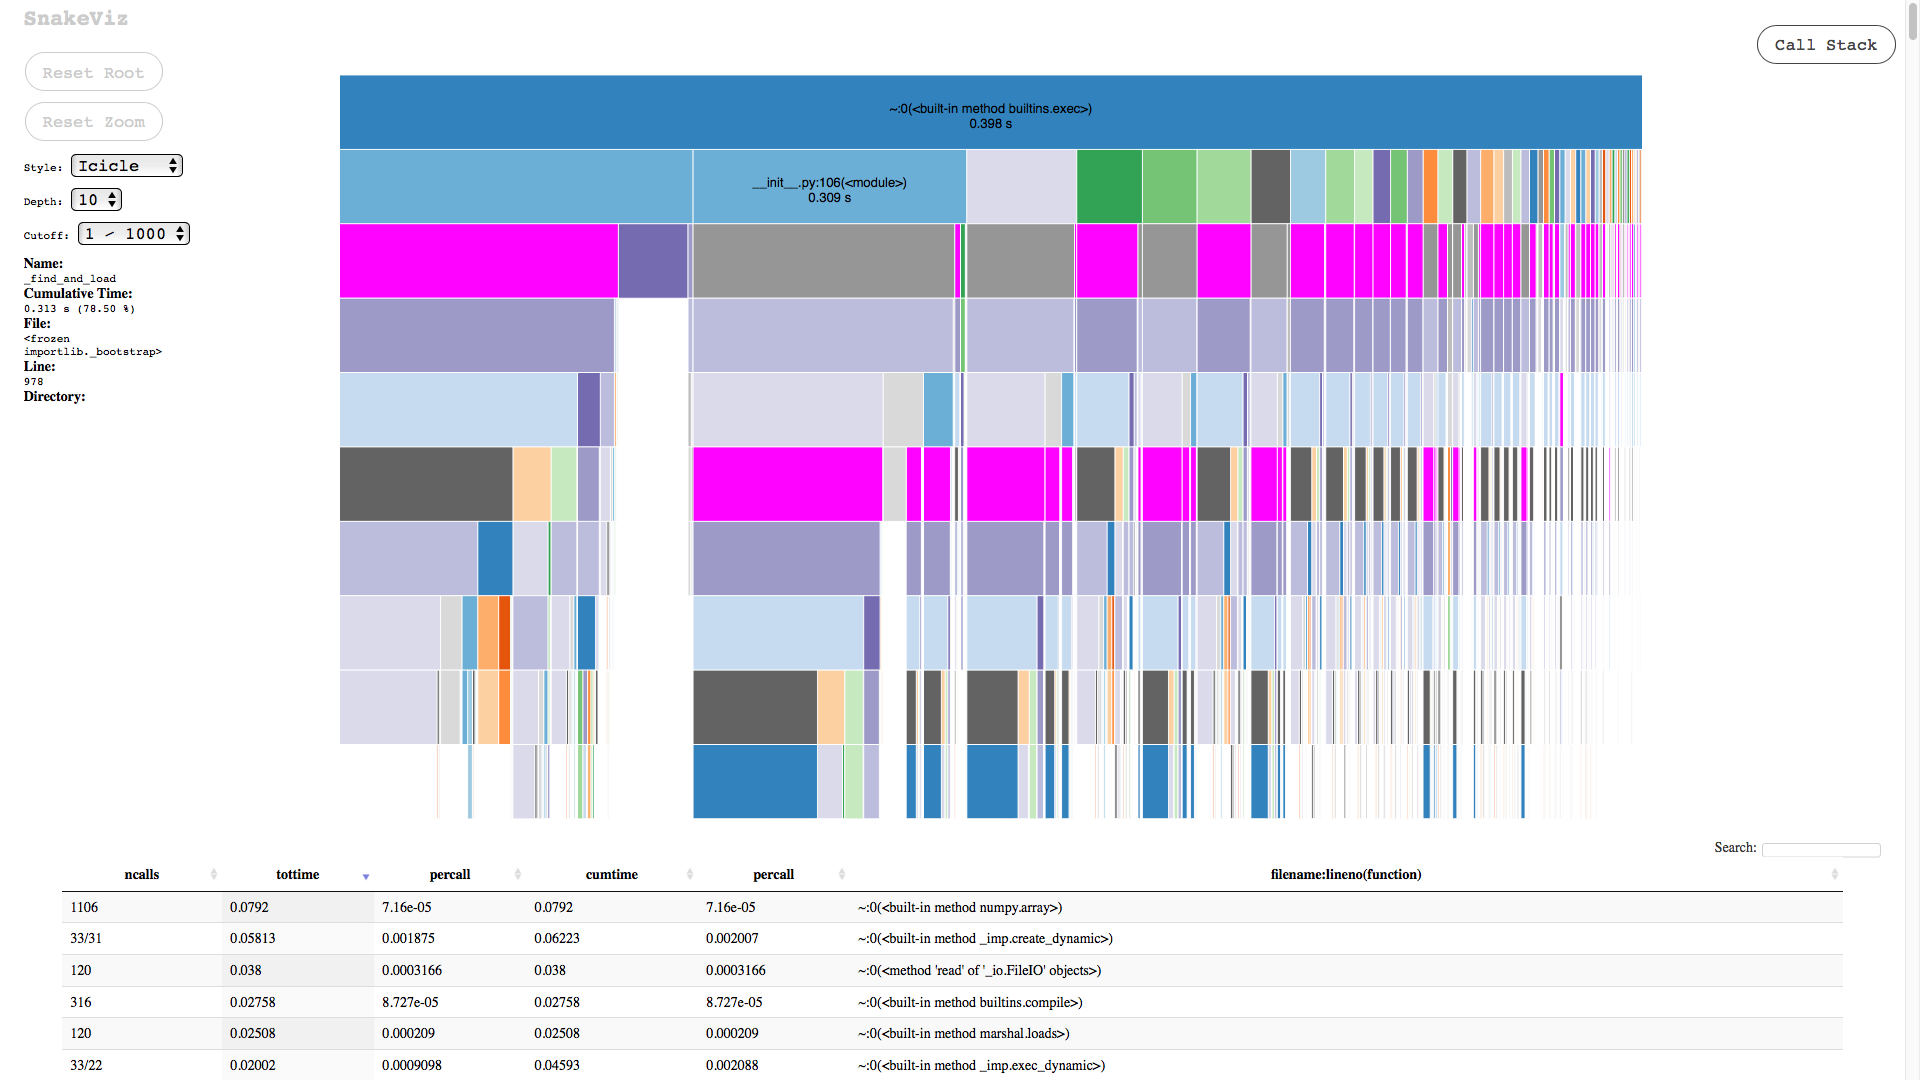Click the SnakeViz title
The height and width of the screenshot is (1080, 1920).
click(76, 18)
